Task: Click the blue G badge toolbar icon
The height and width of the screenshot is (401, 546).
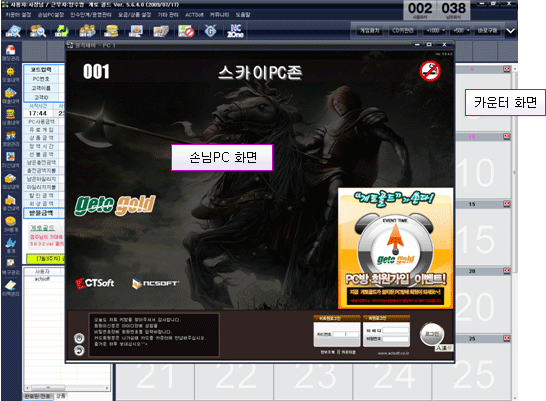Action: coord(210,31)
